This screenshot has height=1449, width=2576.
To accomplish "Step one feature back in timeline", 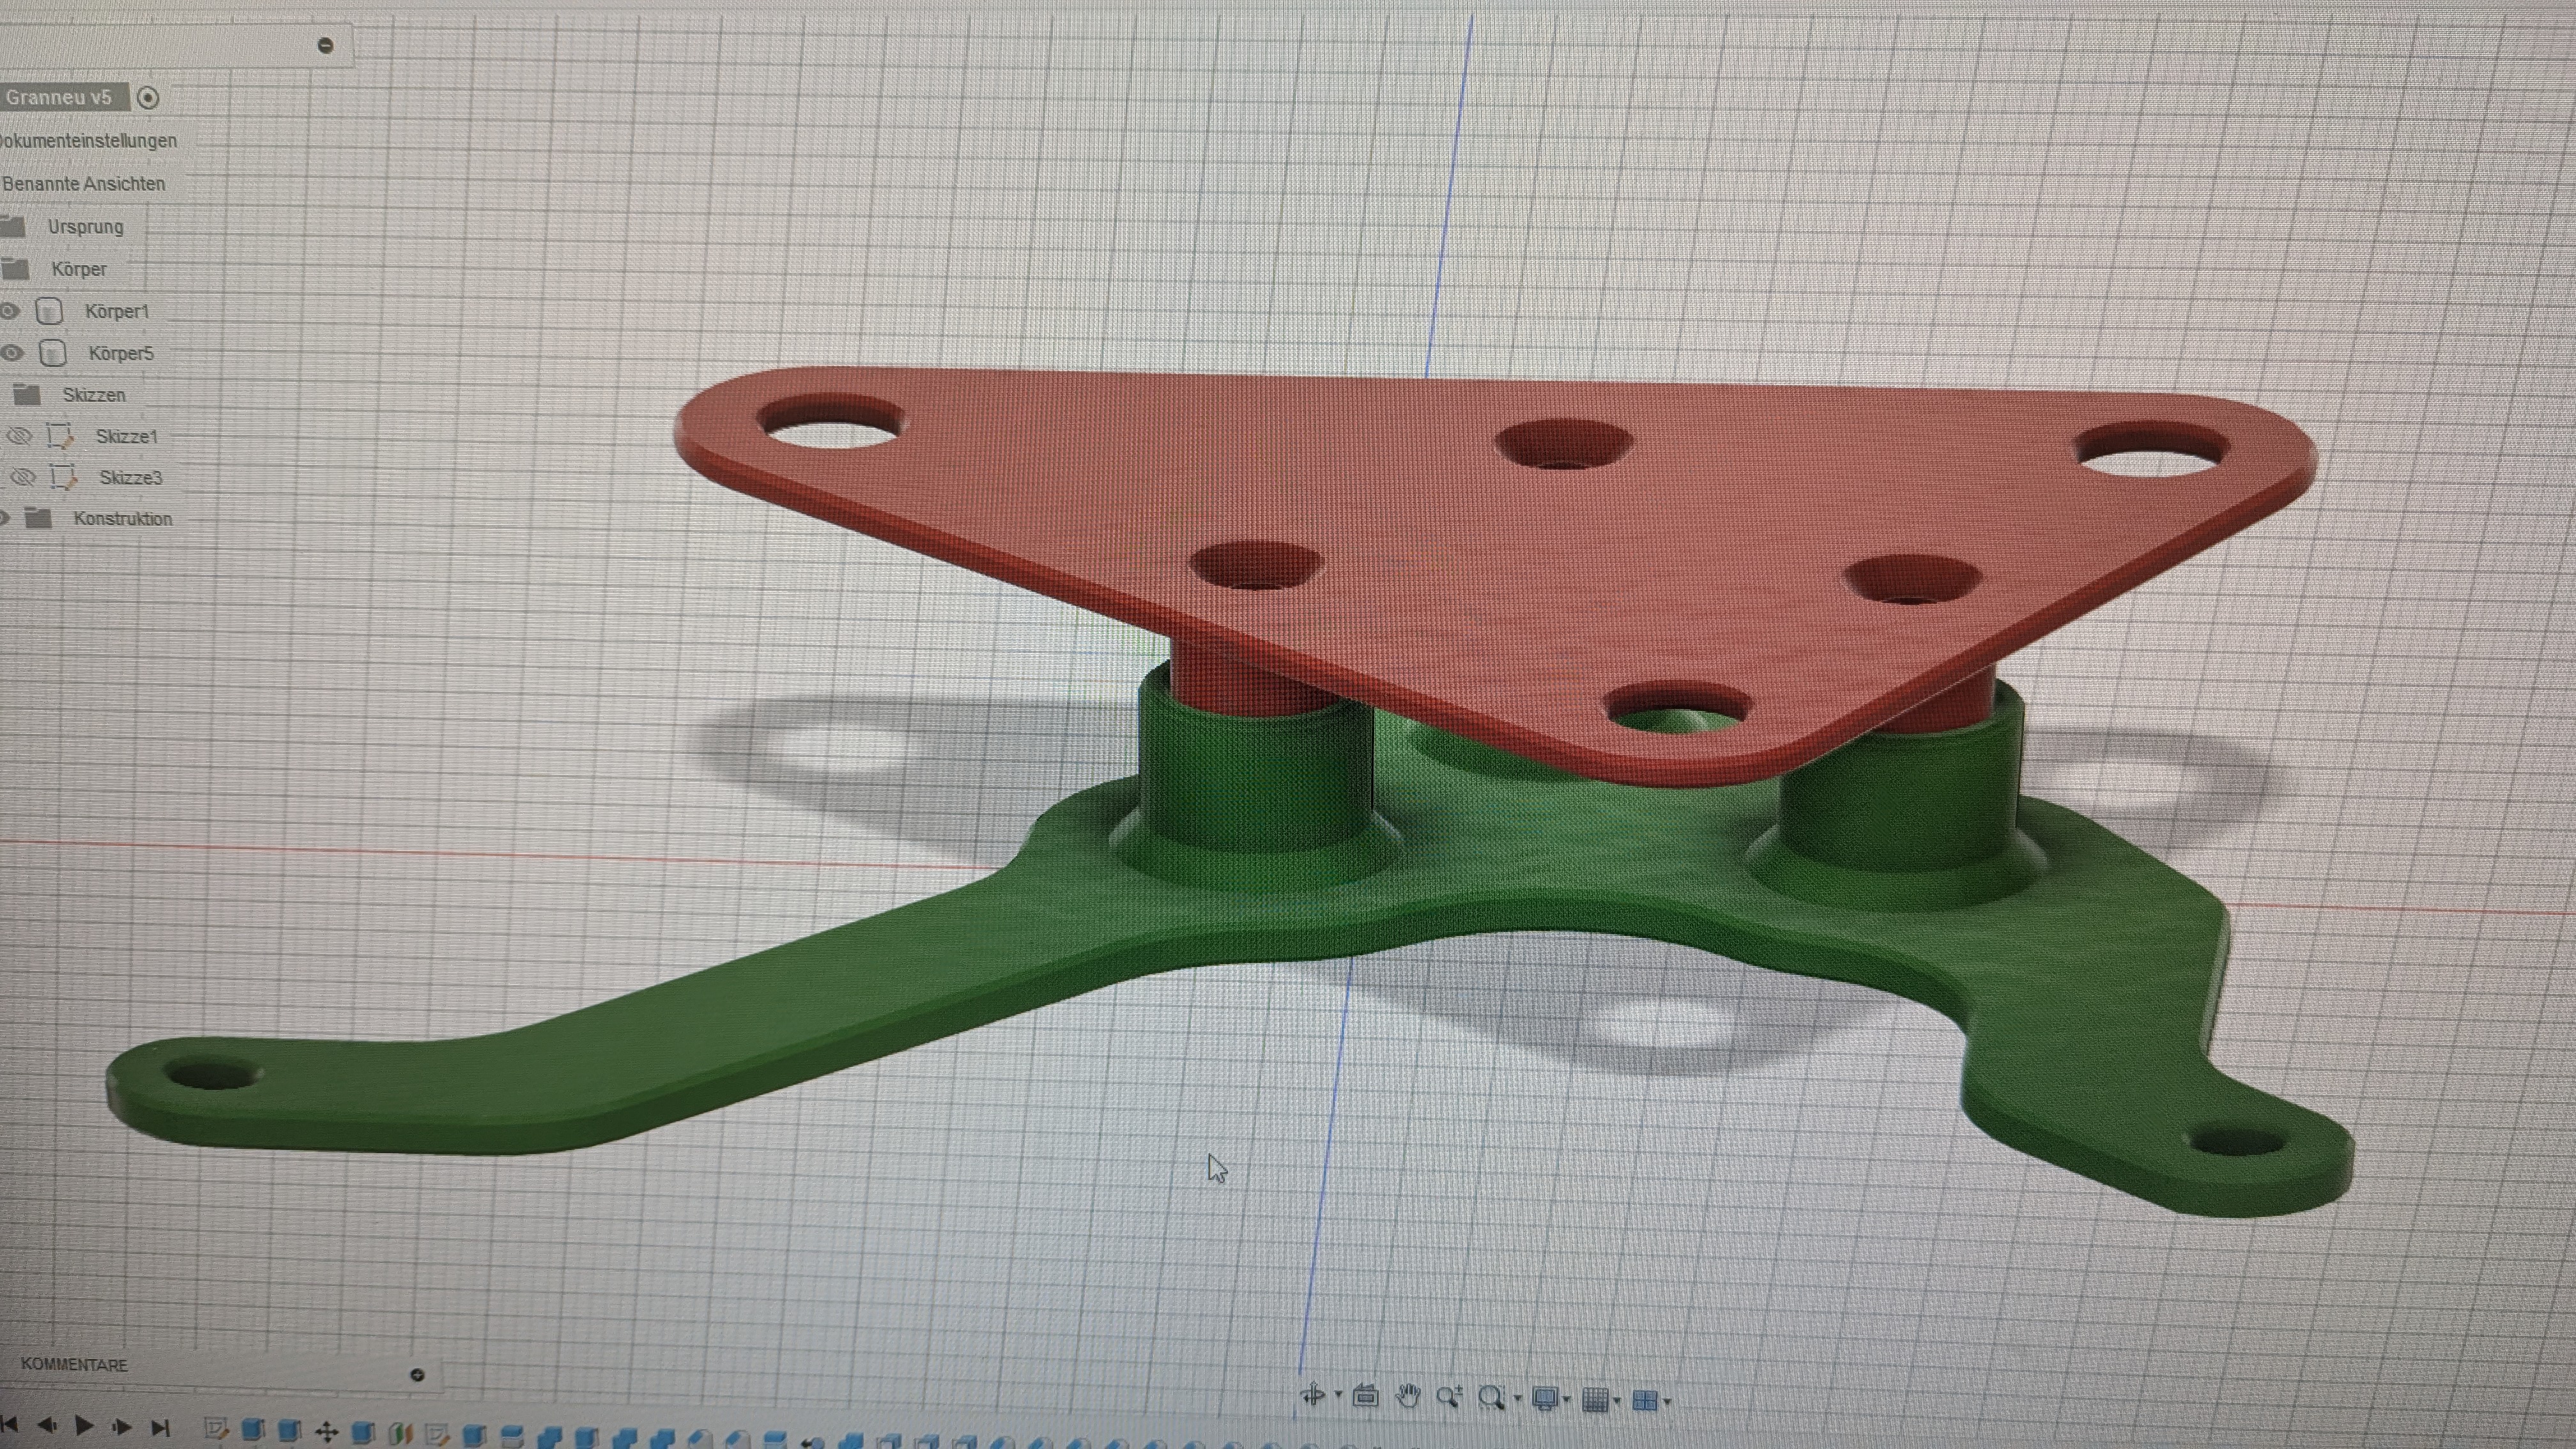I will [47, 1425].
